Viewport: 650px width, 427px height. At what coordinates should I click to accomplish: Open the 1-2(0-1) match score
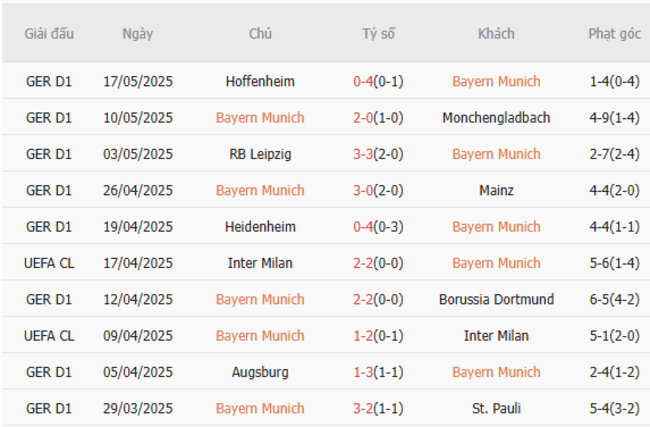[x=378, y=336]
